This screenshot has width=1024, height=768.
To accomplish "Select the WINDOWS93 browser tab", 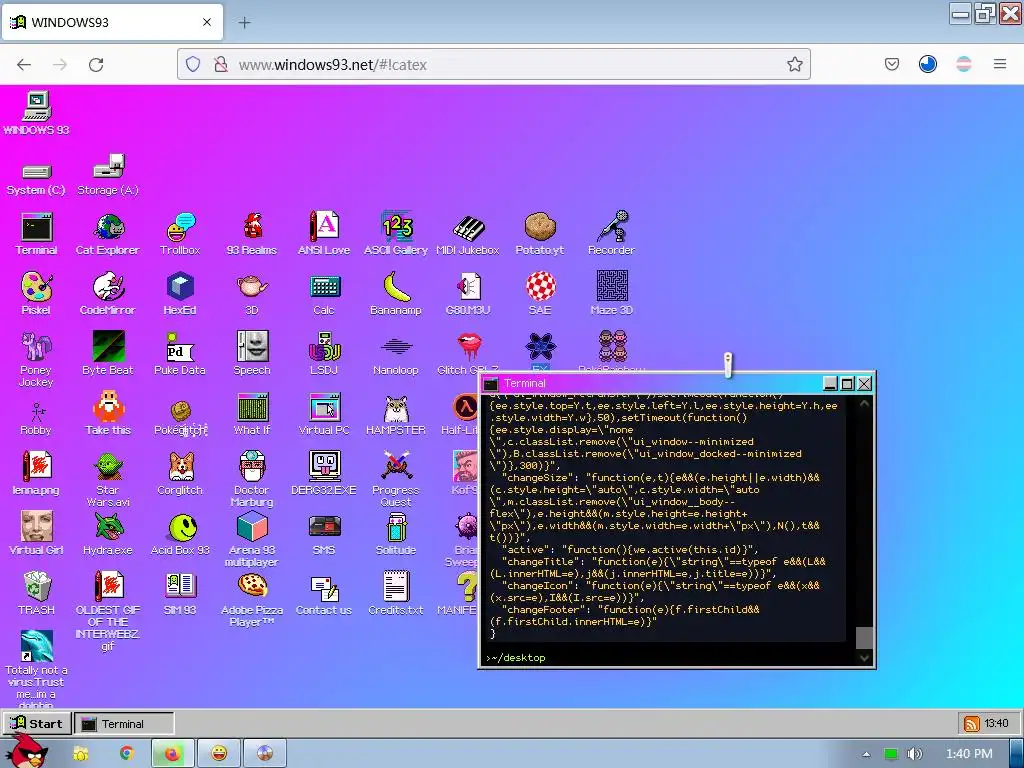I will pyautogui.click(x=112, y=22).
